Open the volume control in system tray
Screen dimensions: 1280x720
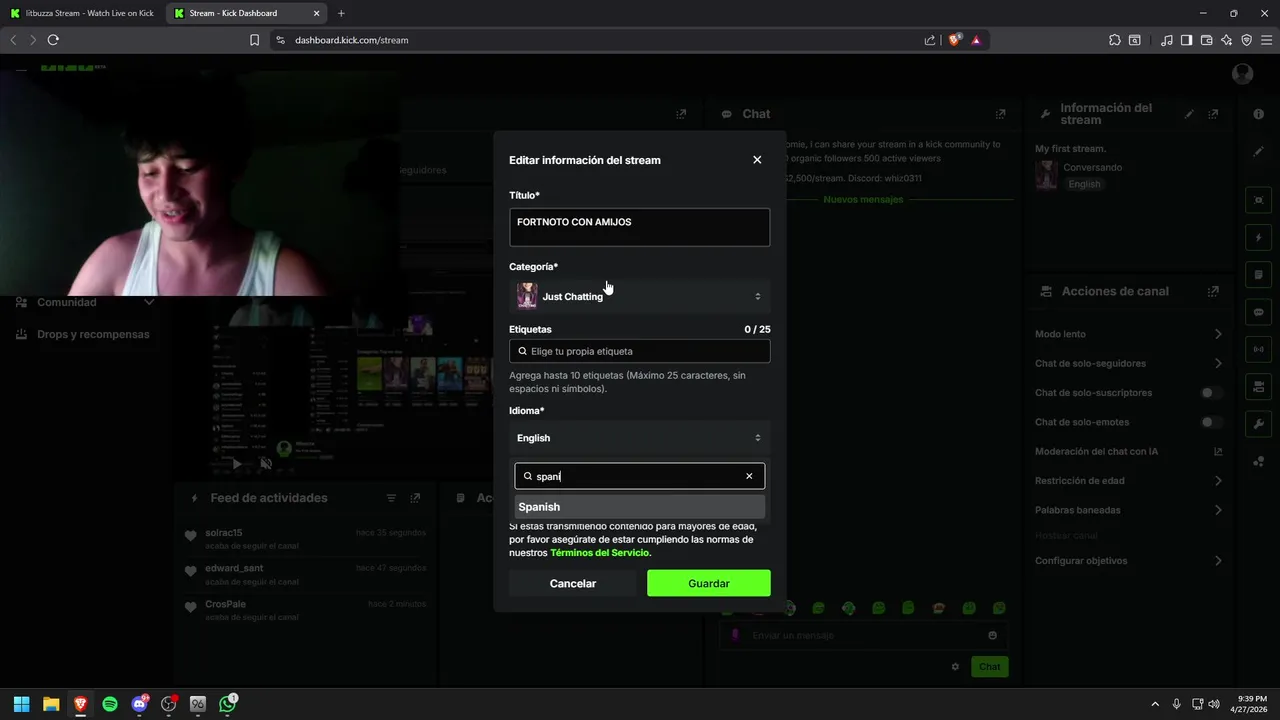[x=1214, y=704]
